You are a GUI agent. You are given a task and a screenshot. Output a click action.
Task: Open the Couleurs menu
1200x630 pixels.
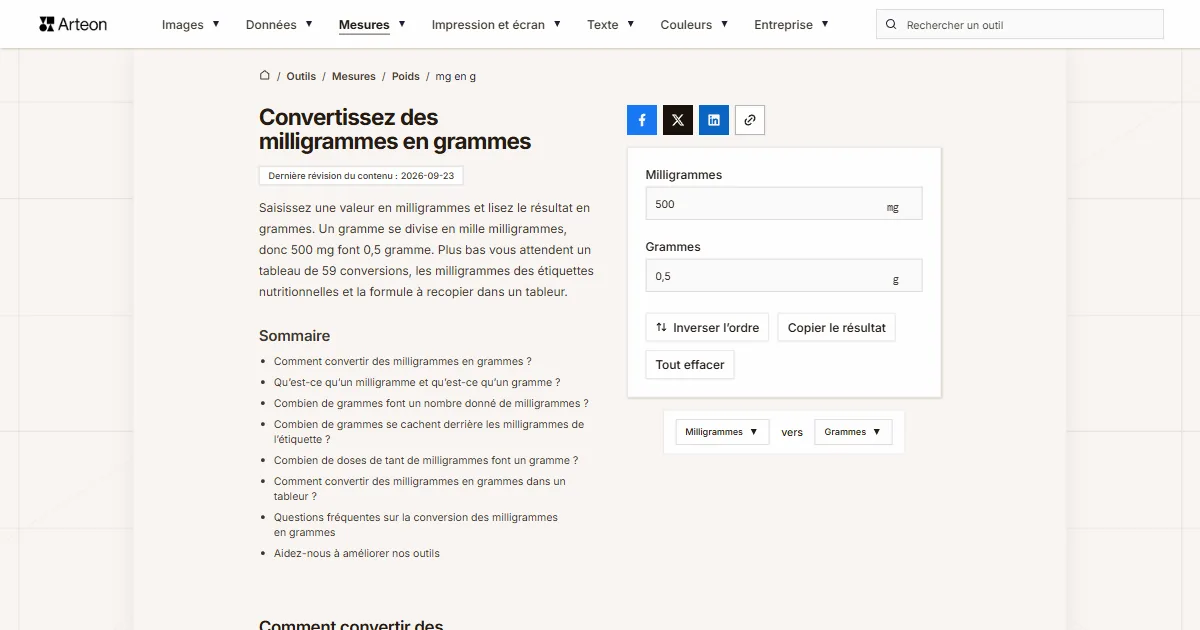click(694, 24)
